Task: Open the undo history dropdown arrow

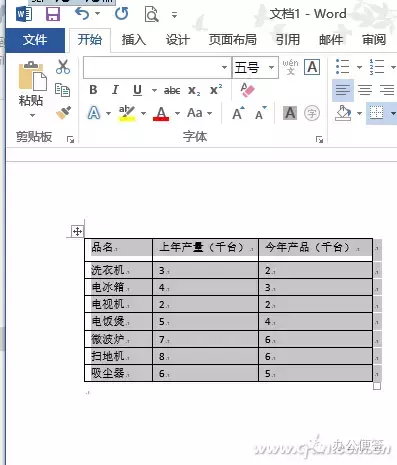Action: coord(97,14)
